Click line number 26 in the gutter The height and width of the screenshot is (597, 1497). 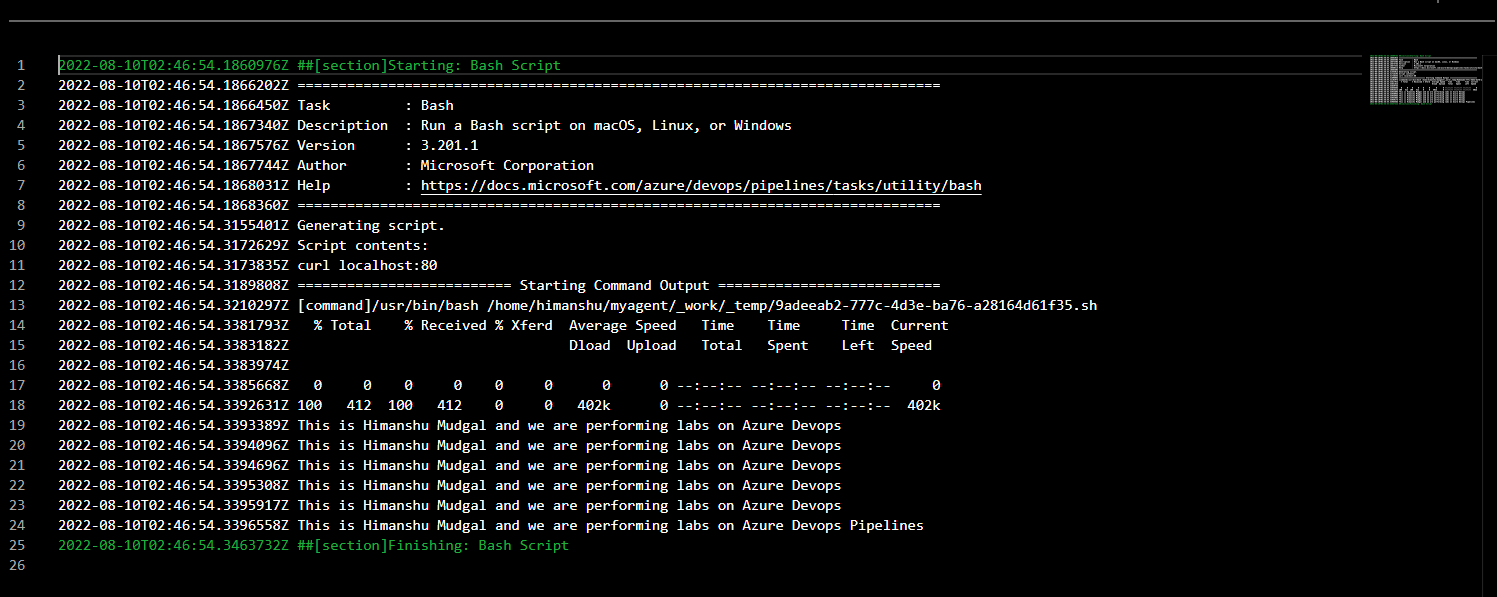point(17,565)
